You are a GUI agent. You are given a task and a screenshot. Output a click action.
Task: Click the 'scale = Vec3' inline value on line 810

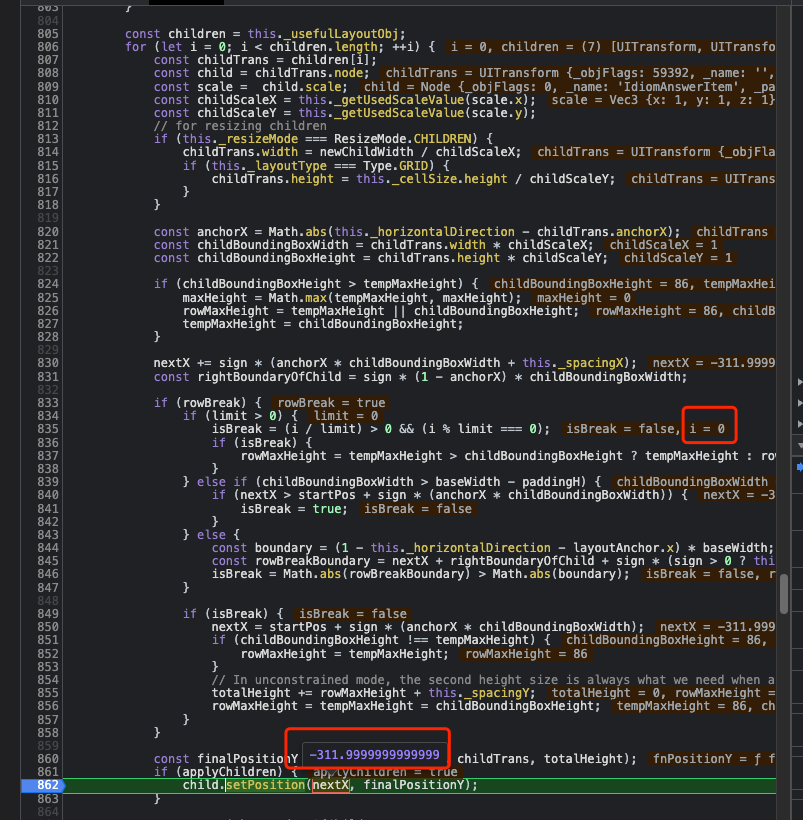[x=661, y=100]
